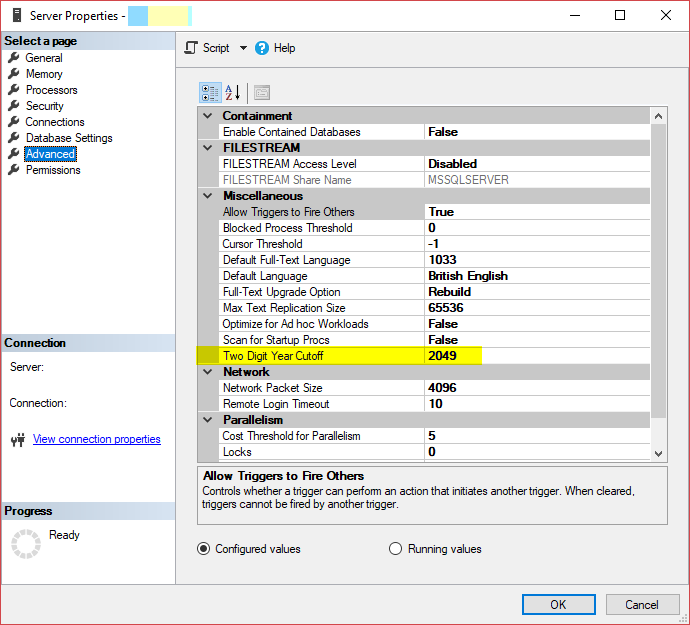Click the Script toolbar icon

tap(191, 48)
